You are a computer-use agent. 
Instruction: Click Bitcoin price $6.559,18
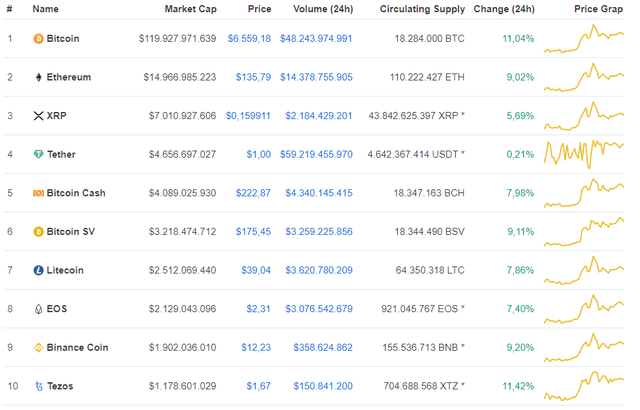[249, 39]
